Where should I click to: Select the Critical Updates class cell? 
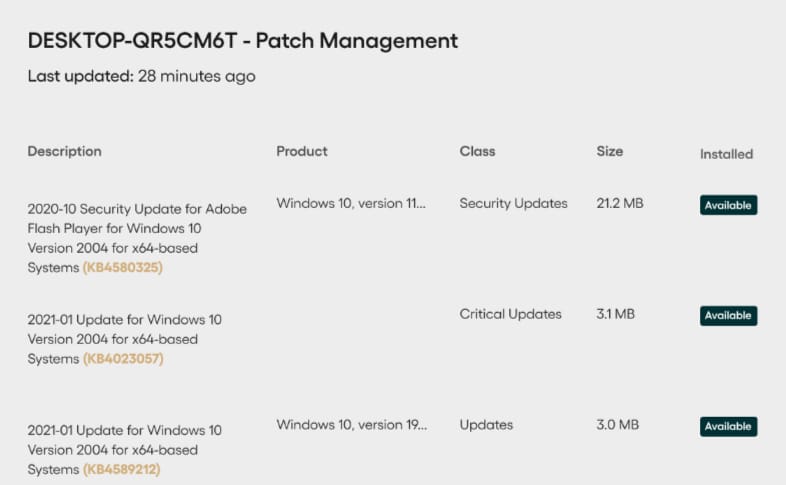[510, 314]
